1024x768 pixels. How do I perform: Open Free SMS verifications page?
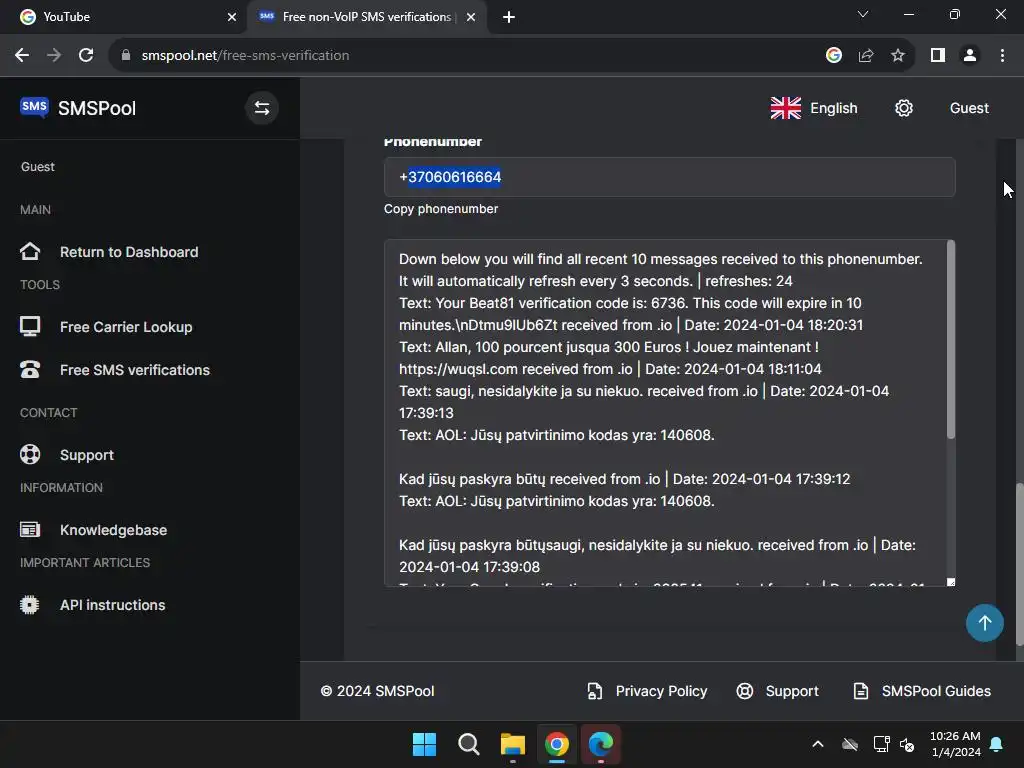(x=135, y=370)
